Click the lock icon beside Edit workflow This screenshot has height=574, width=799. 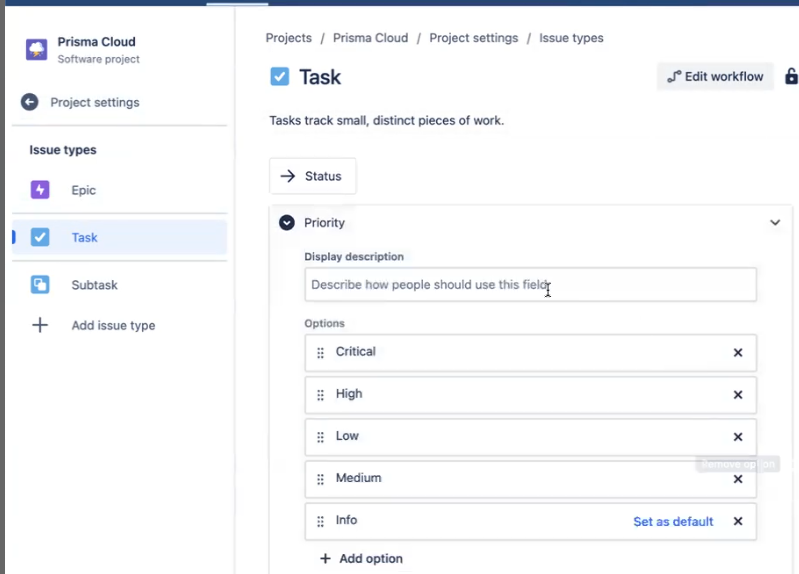point(791,76)
